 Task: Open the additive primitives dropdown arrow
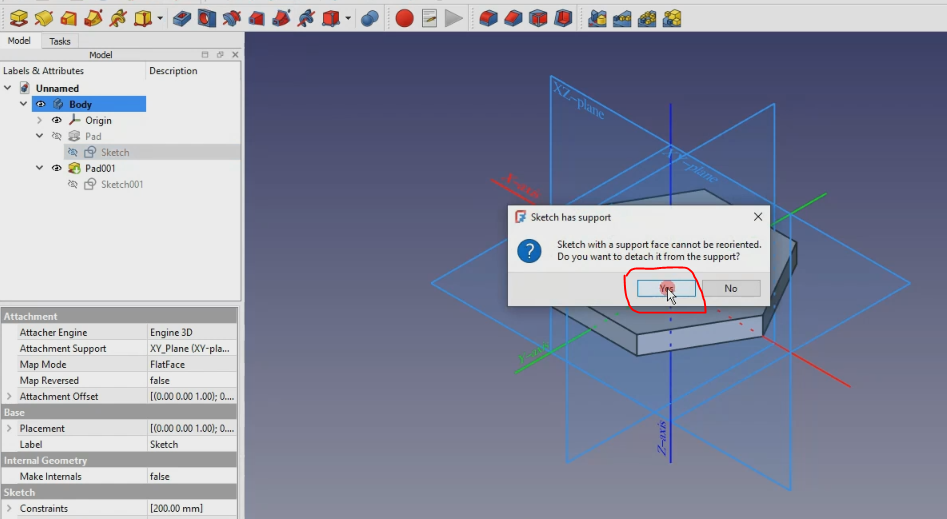160,19
